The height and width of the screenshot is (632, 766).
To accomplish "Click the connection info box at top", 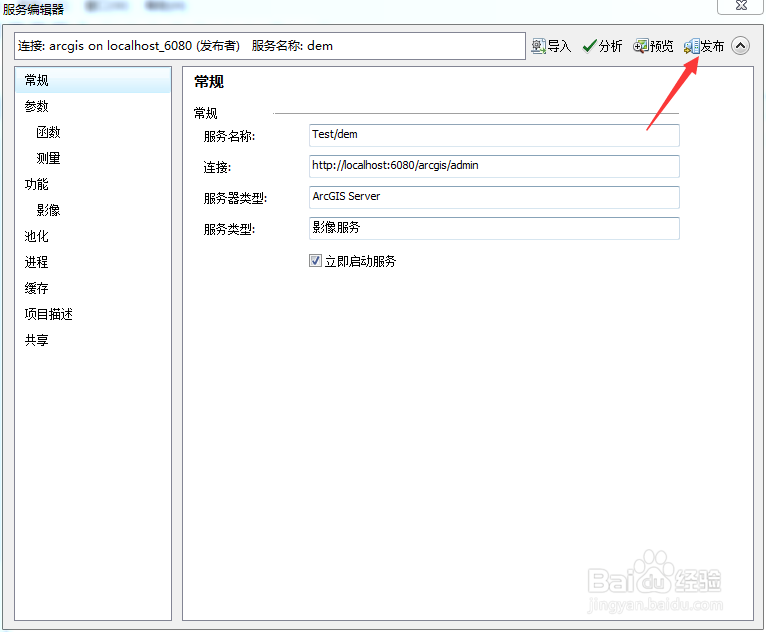I will [x=270, y=46].
